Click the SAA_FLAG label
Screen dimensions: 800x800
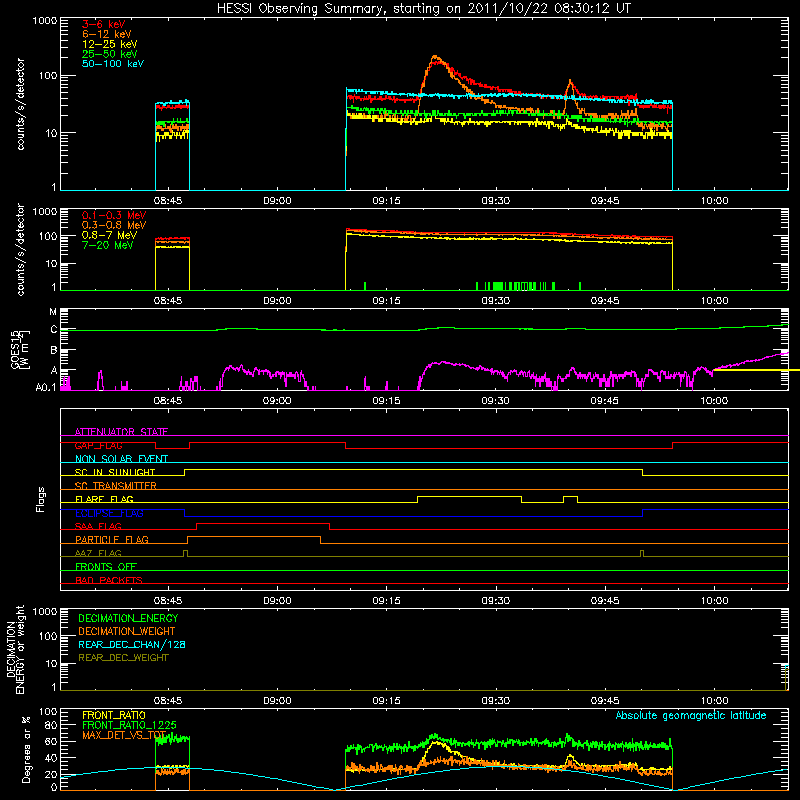[x=98, y=526]
